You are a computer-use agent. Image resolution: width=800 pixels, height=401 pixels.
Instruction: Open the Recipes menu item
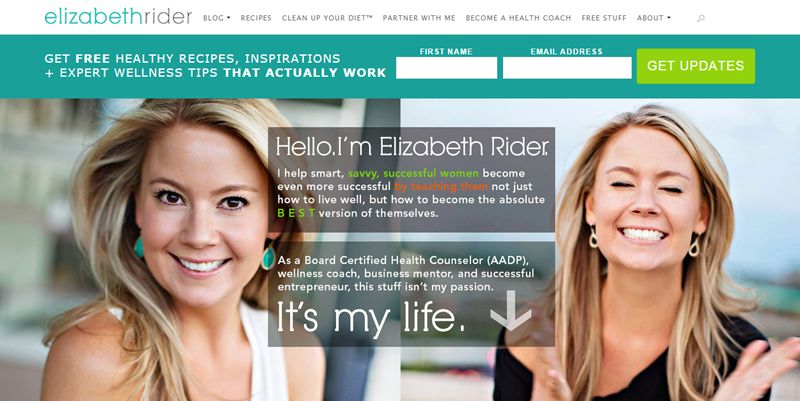[x=256, y=18]
